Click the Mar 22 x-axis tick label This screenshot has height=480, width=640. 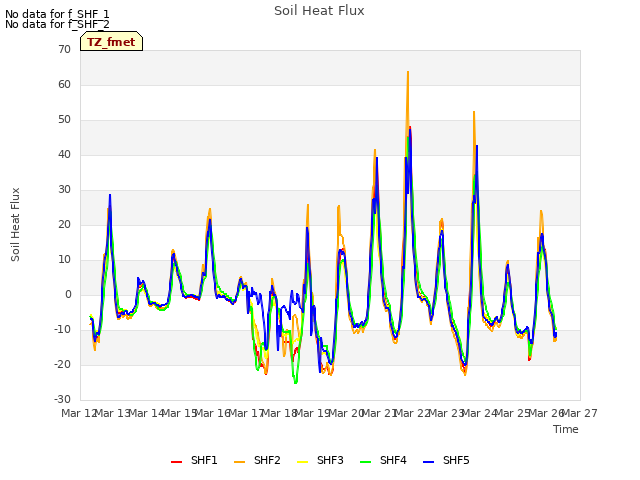pos(413,413)
